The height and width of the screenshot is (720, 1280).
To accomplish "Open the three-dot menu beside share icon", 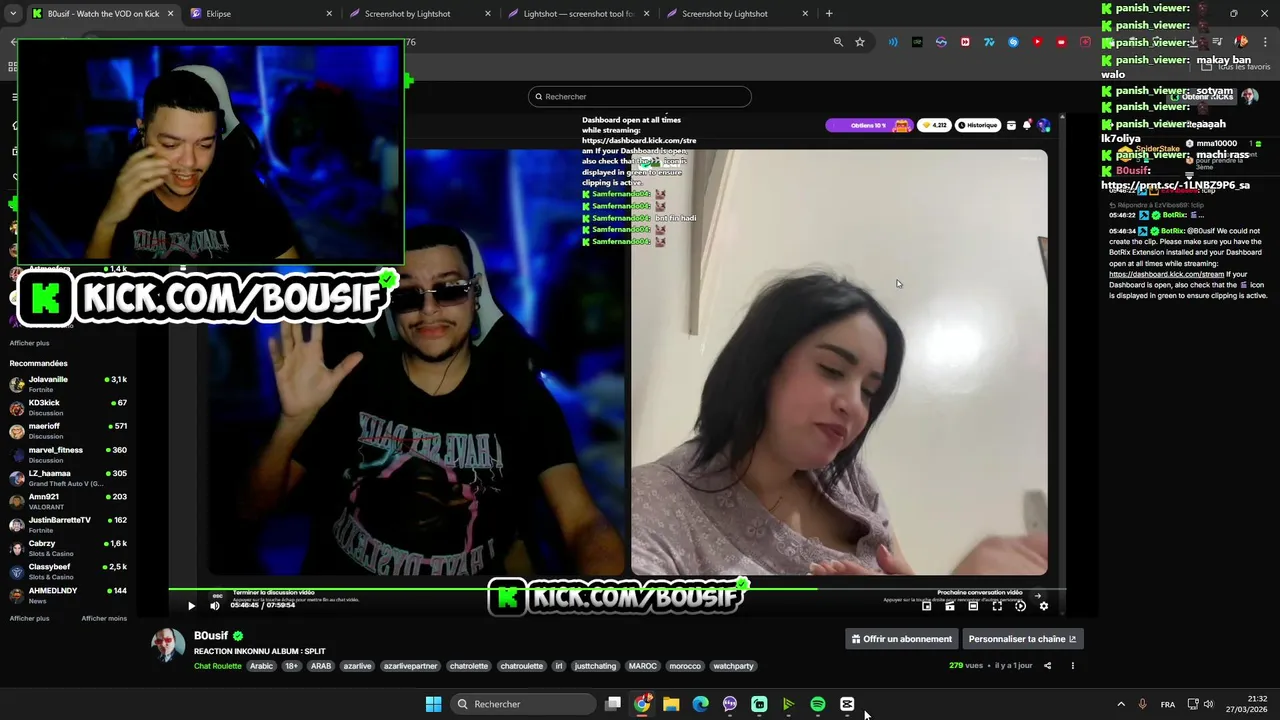I will pyautogui.click(x=1073, y=666).
